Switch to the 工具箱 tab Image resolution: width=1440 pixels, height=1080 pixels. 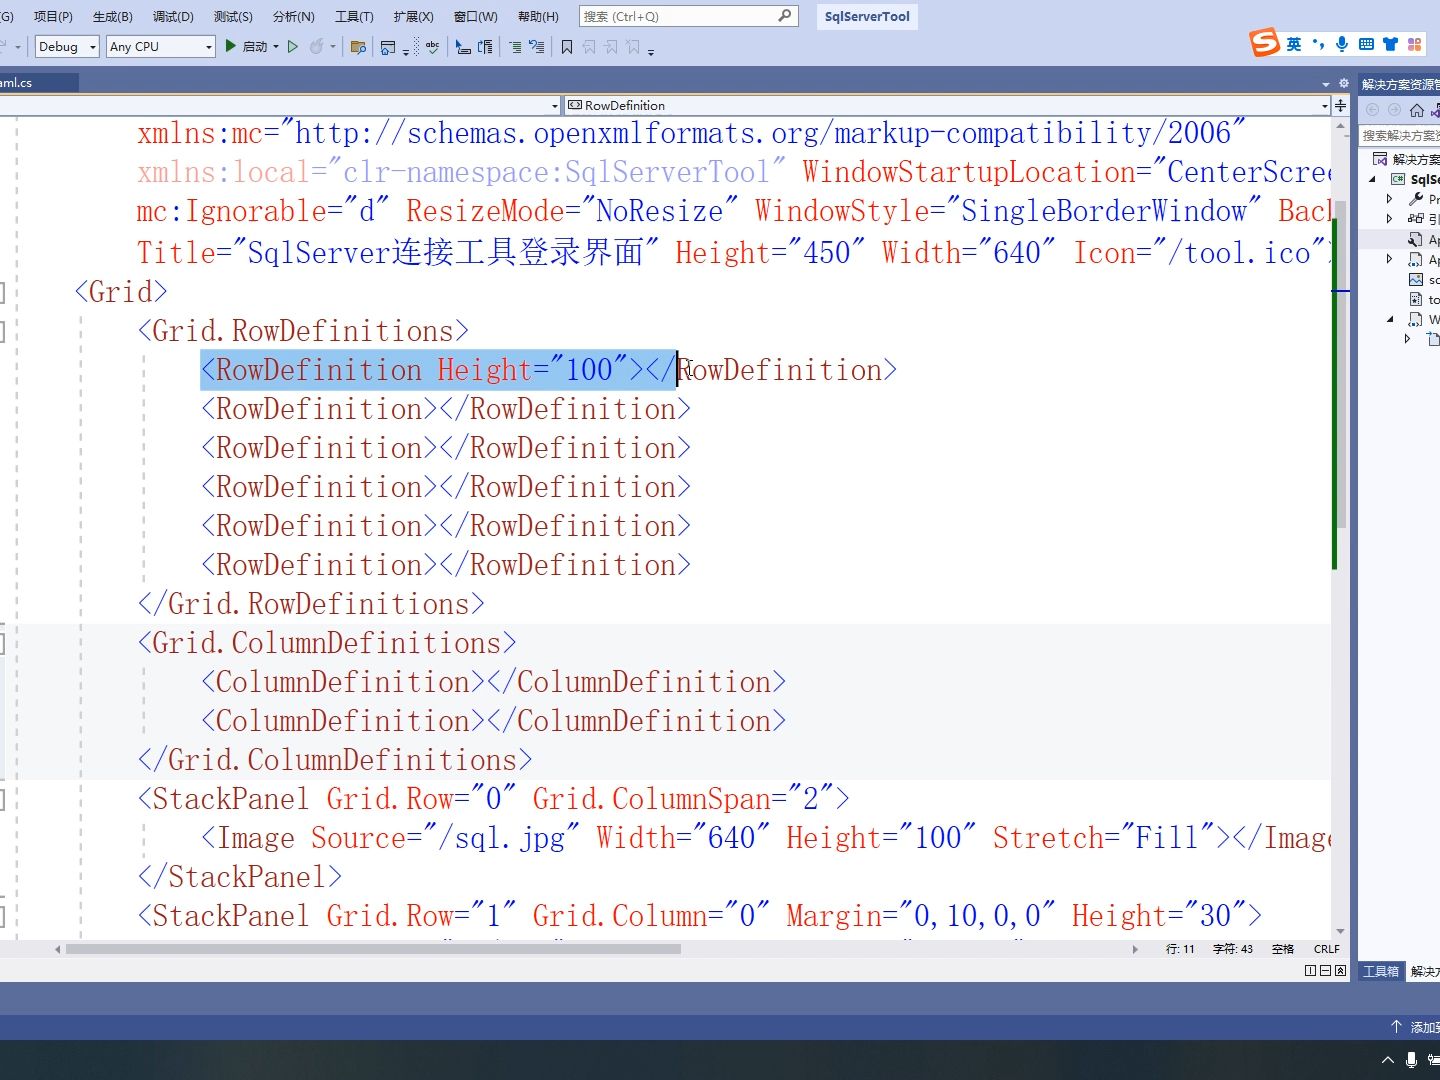tap(1380, 970)
